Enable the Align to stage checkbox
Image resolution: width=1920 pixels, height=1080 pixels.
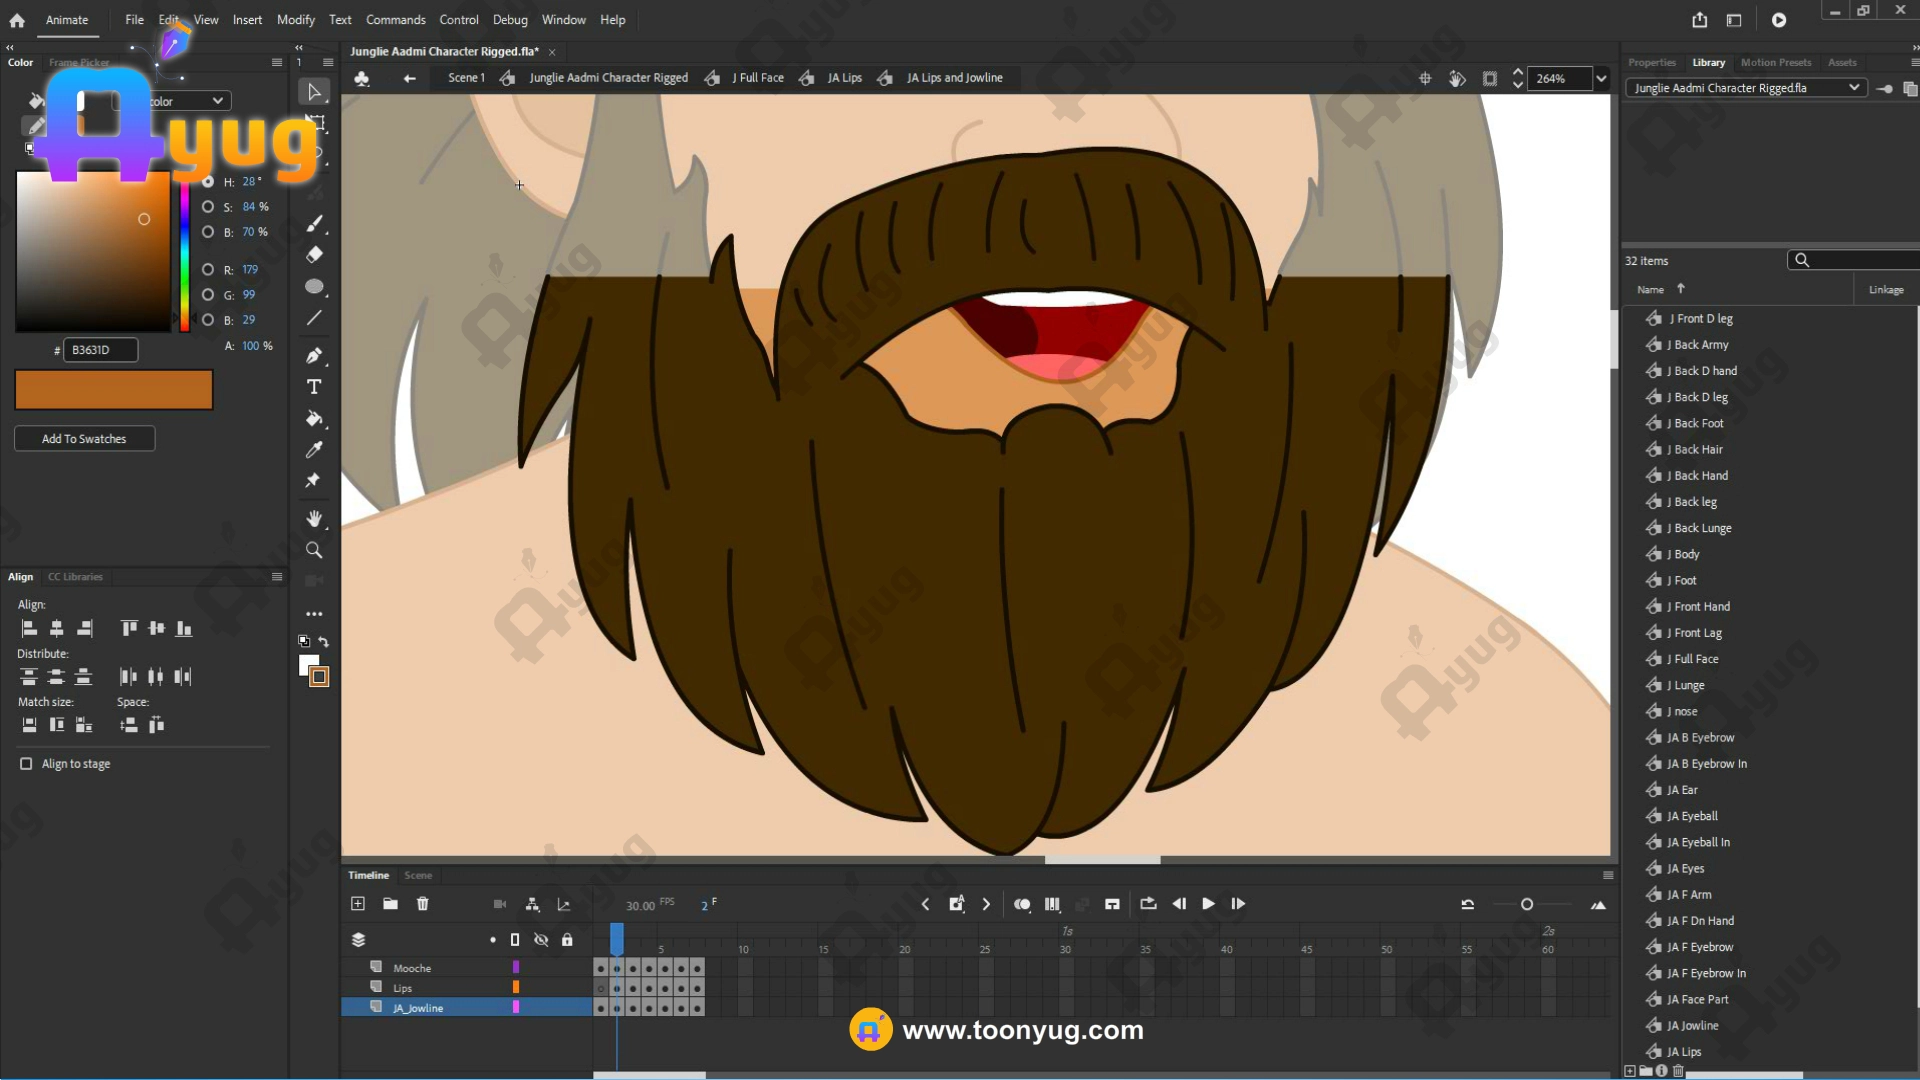click(26, 764)
